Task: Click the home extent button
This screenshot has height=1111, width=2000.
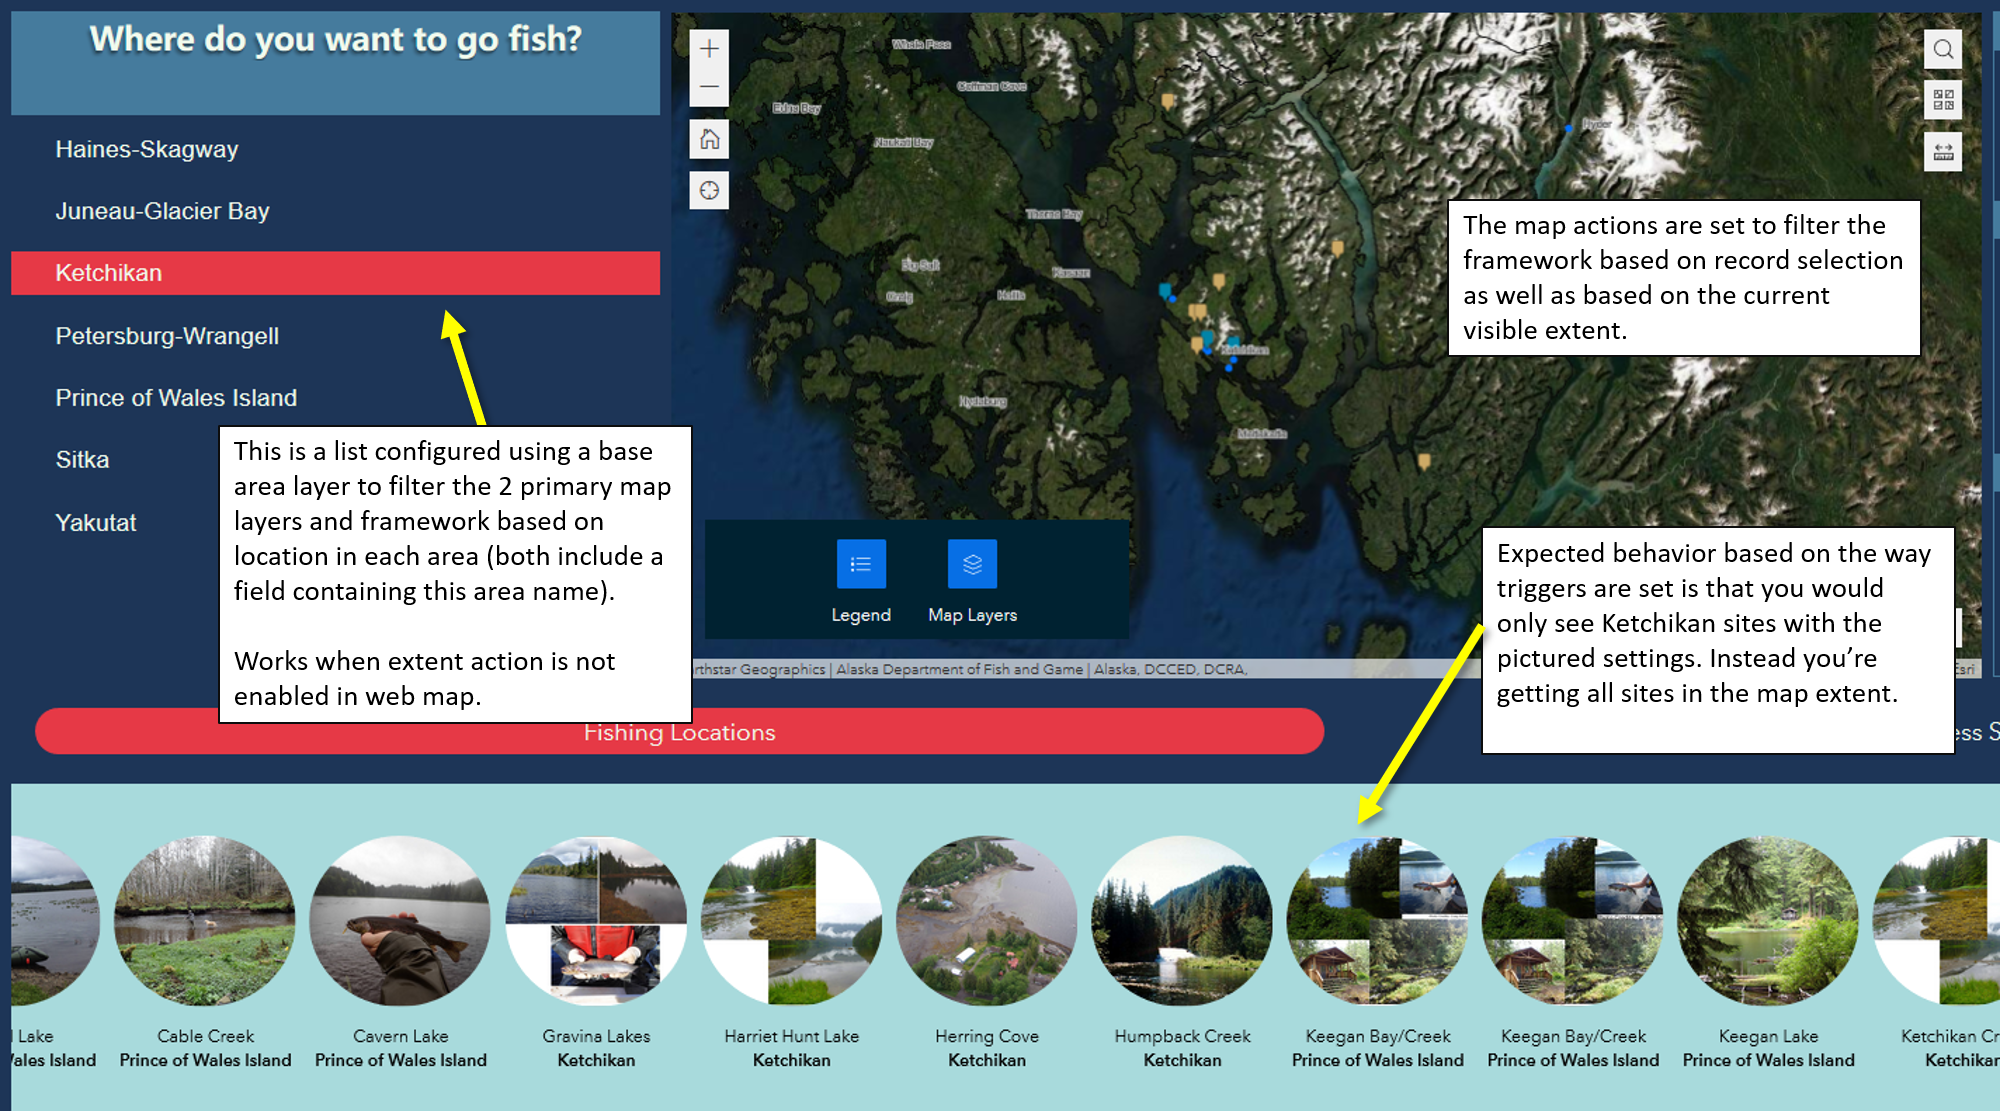Action: (709, 137)
